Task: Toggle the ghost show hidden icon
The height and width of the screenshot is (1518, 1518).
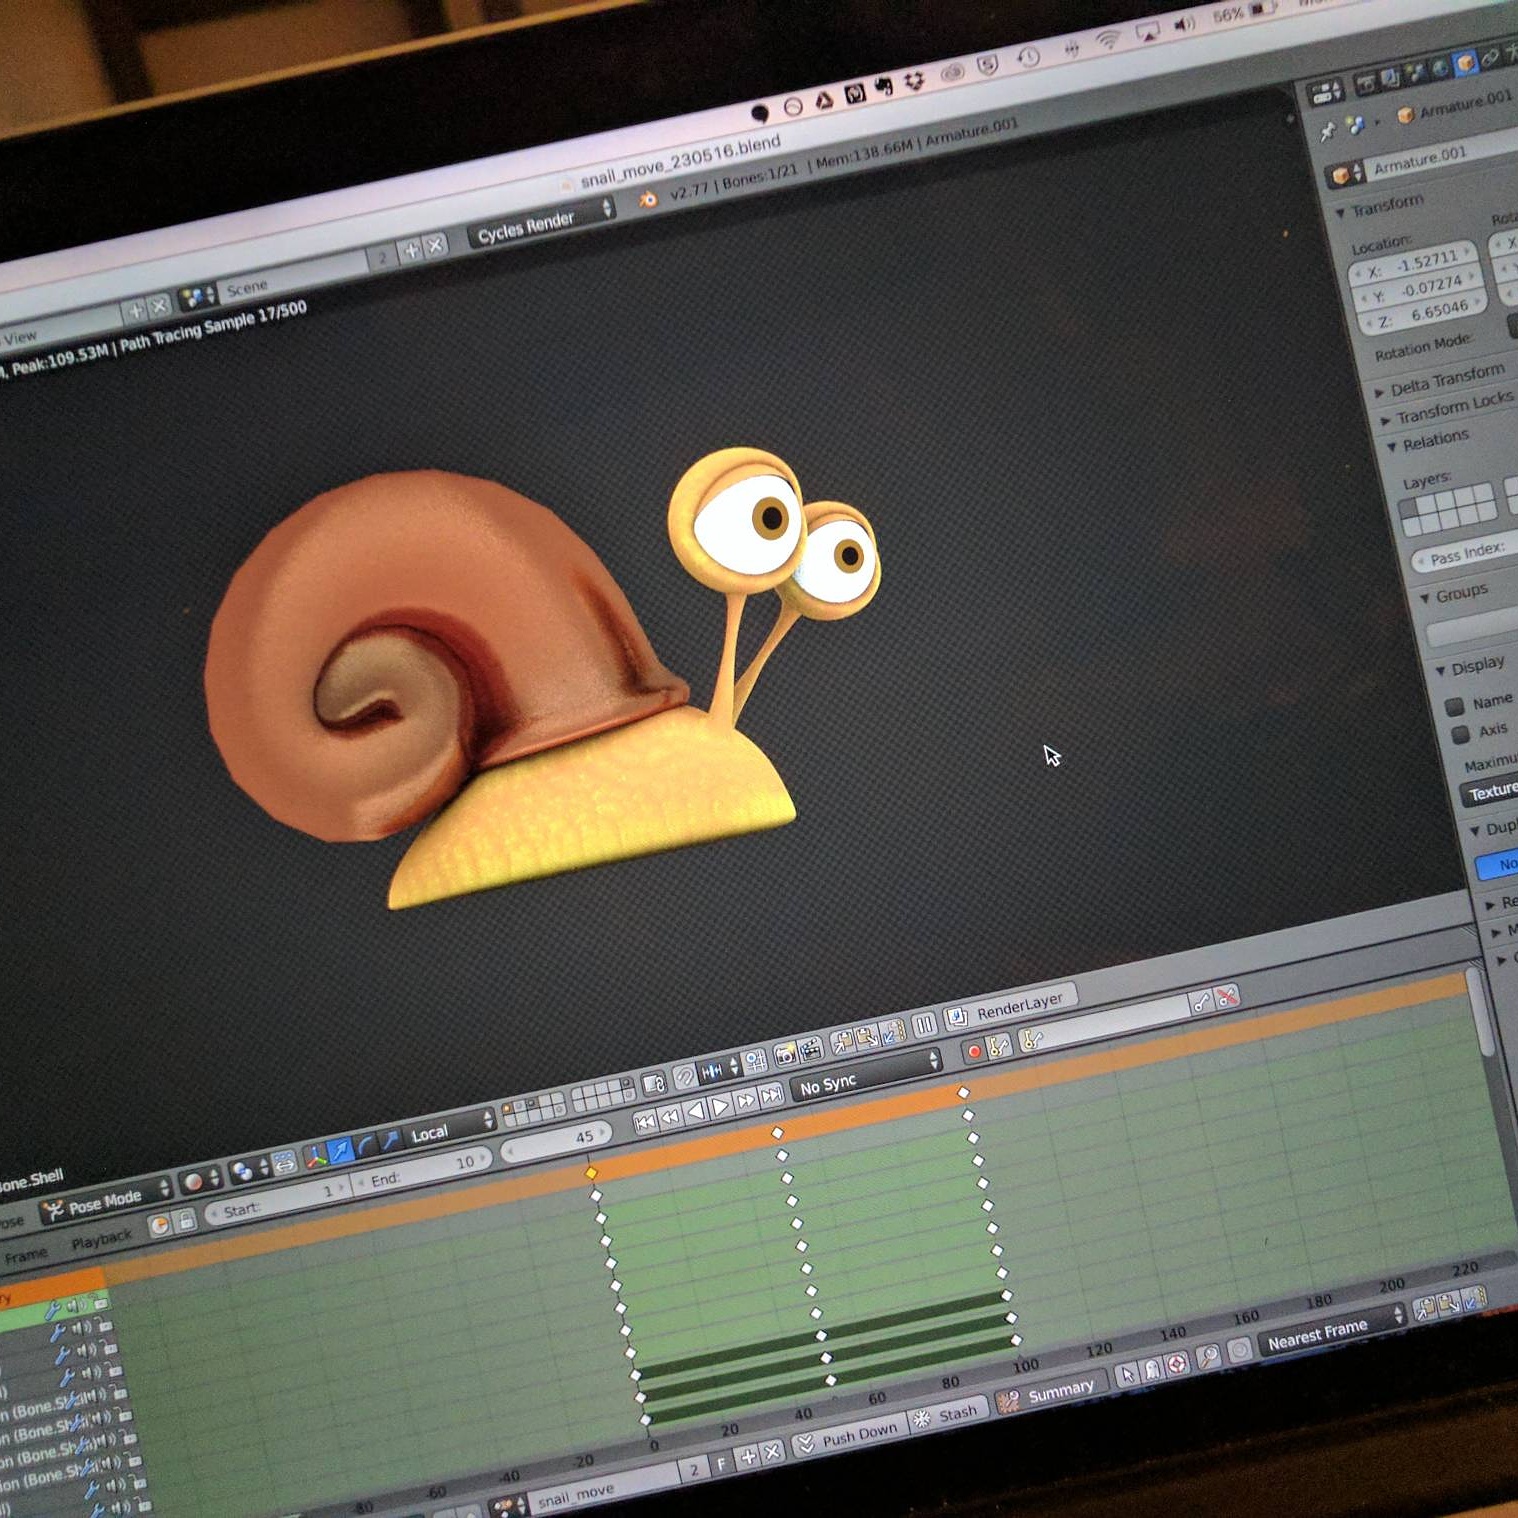Action: pyautogui.click(x=1152, y=1369)
